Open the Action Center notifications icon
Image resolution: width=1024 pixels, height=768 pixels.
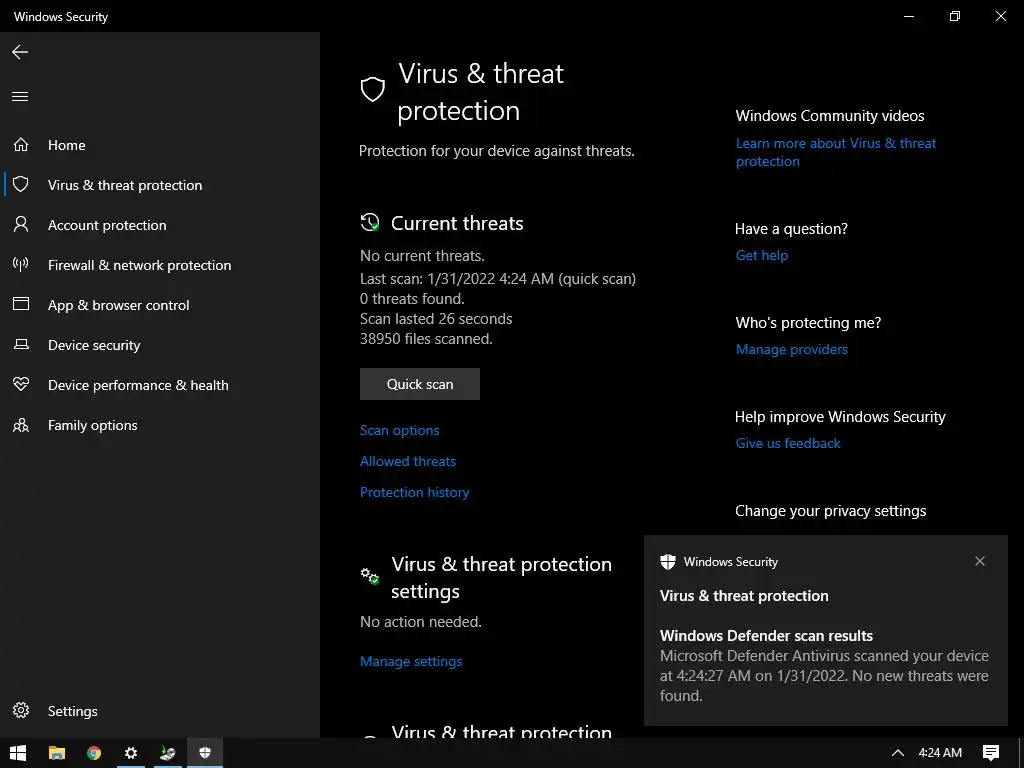pyautogui.click(x=991, y=753)
